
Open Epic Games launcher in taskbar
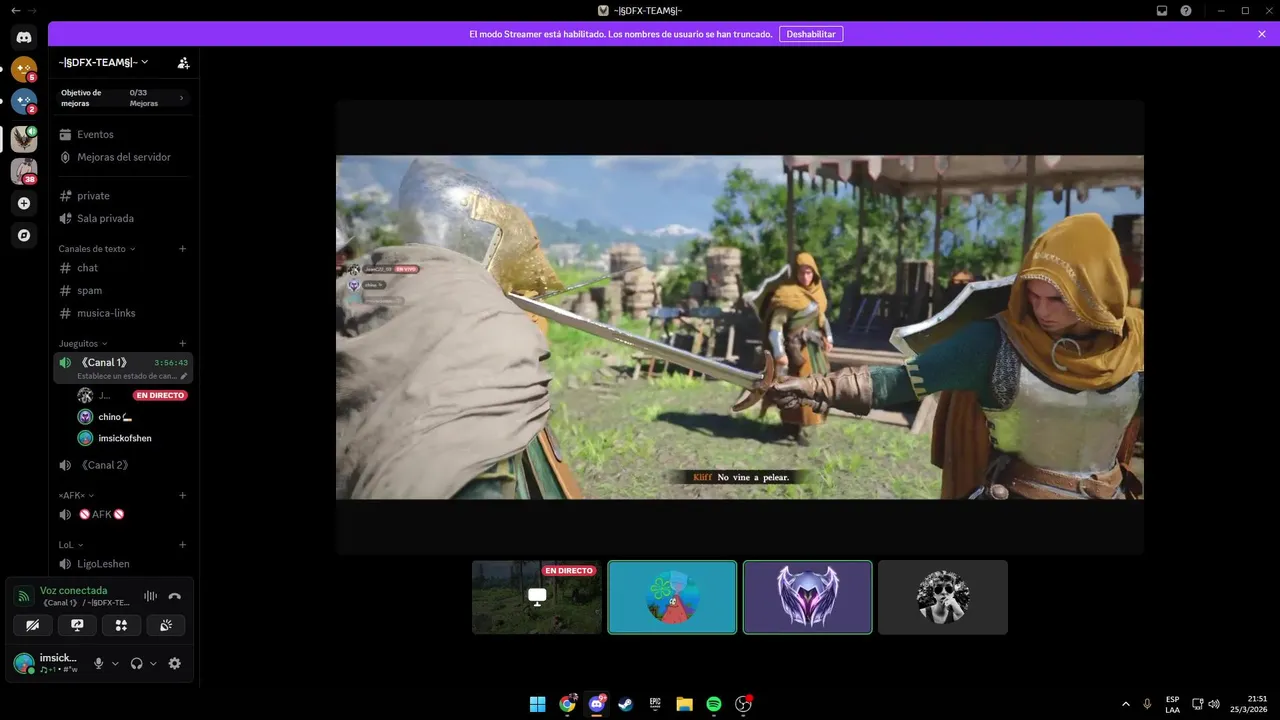[x=655, y=704]
